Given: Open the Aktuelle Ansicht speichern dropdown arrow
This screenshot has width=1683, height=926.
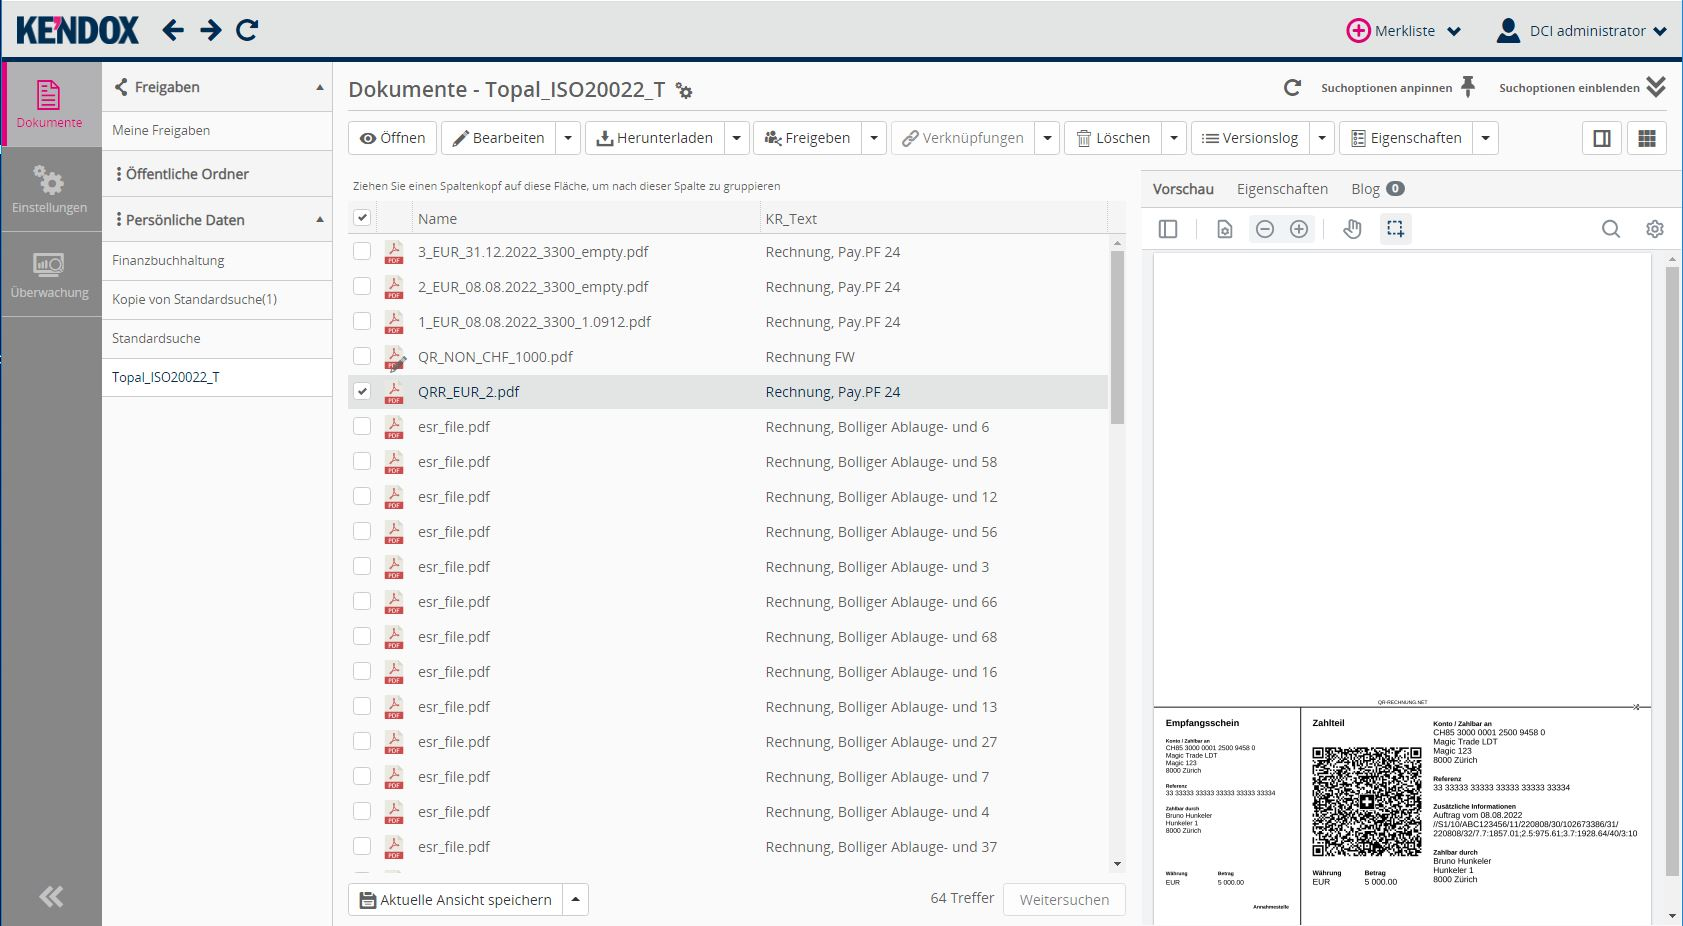Looking at the screenshot, I should 576,900.
